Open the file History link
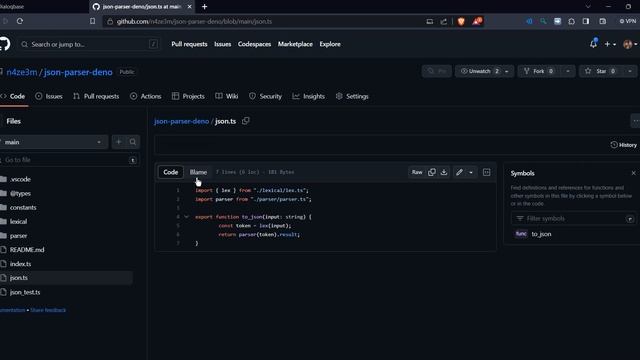The image size is (640, 360). click(623, 145)
